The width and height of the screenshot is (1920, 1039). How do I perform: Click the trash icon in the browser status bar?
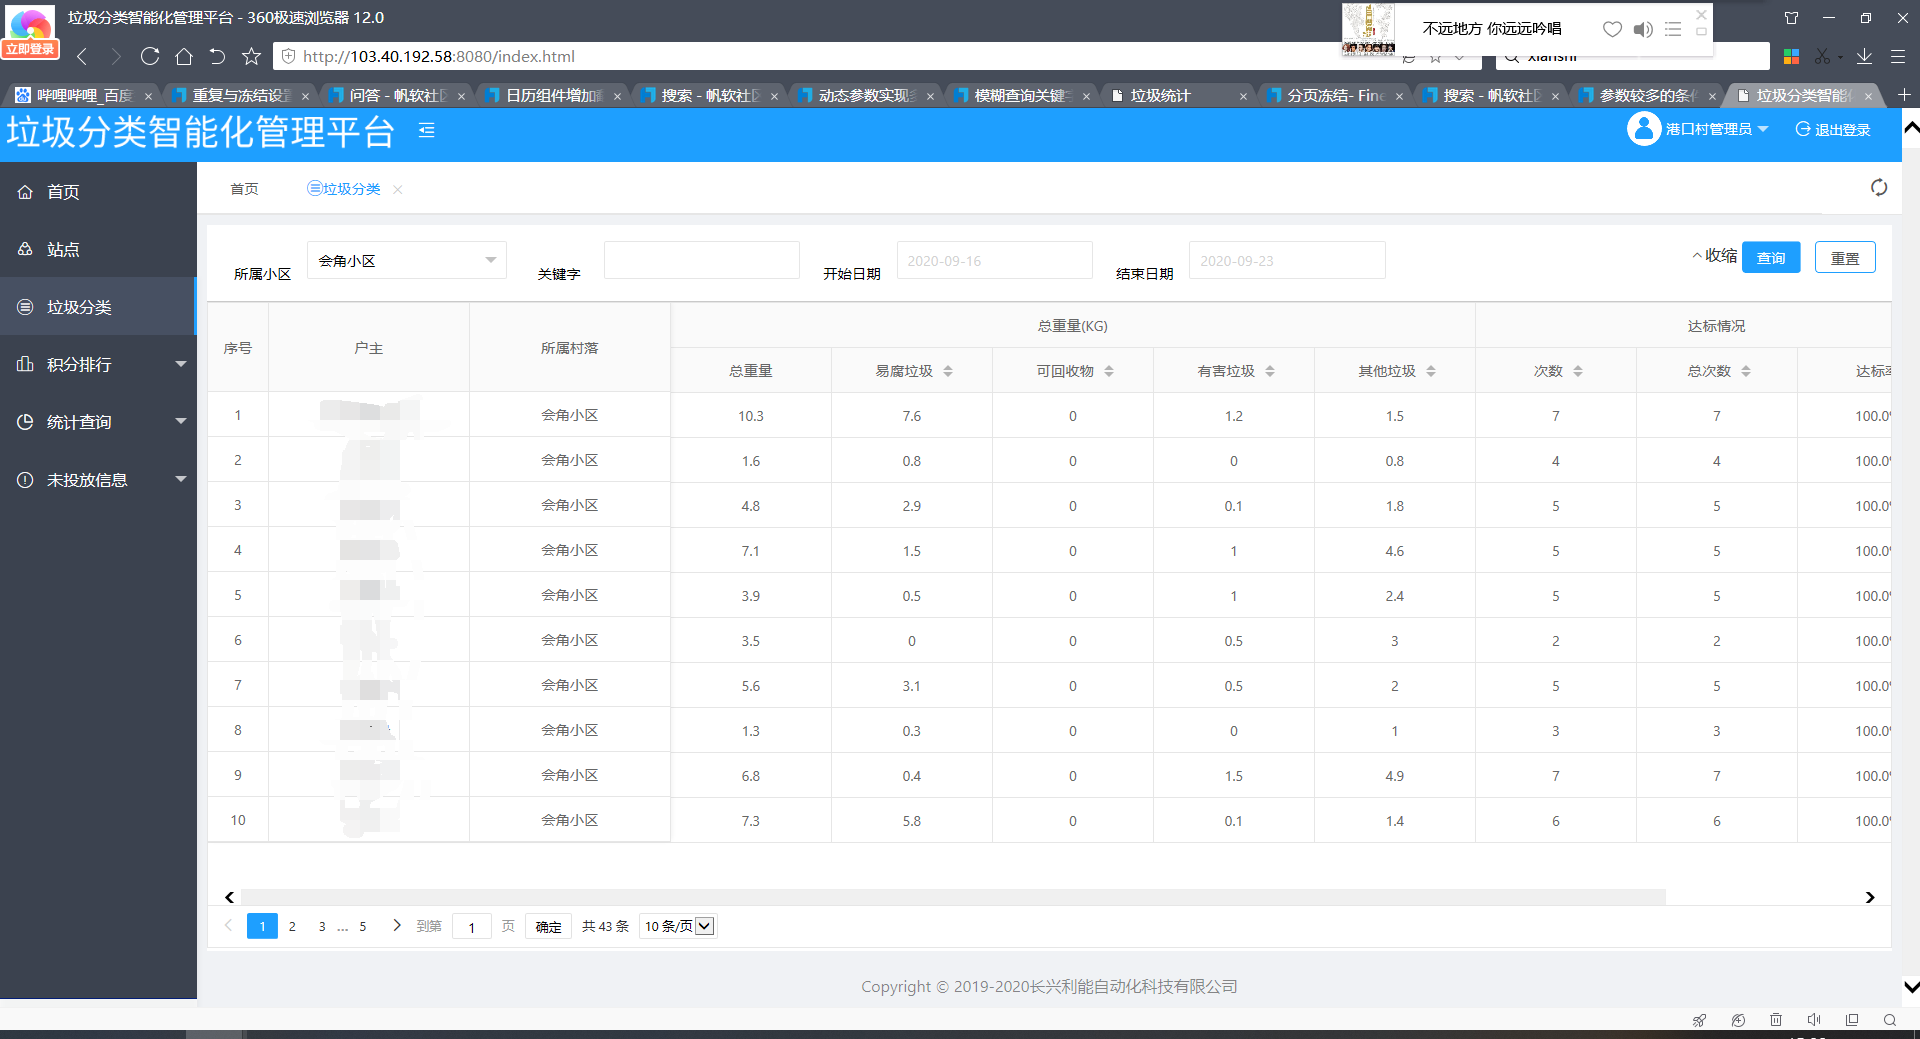[x=1776, y=1020]
